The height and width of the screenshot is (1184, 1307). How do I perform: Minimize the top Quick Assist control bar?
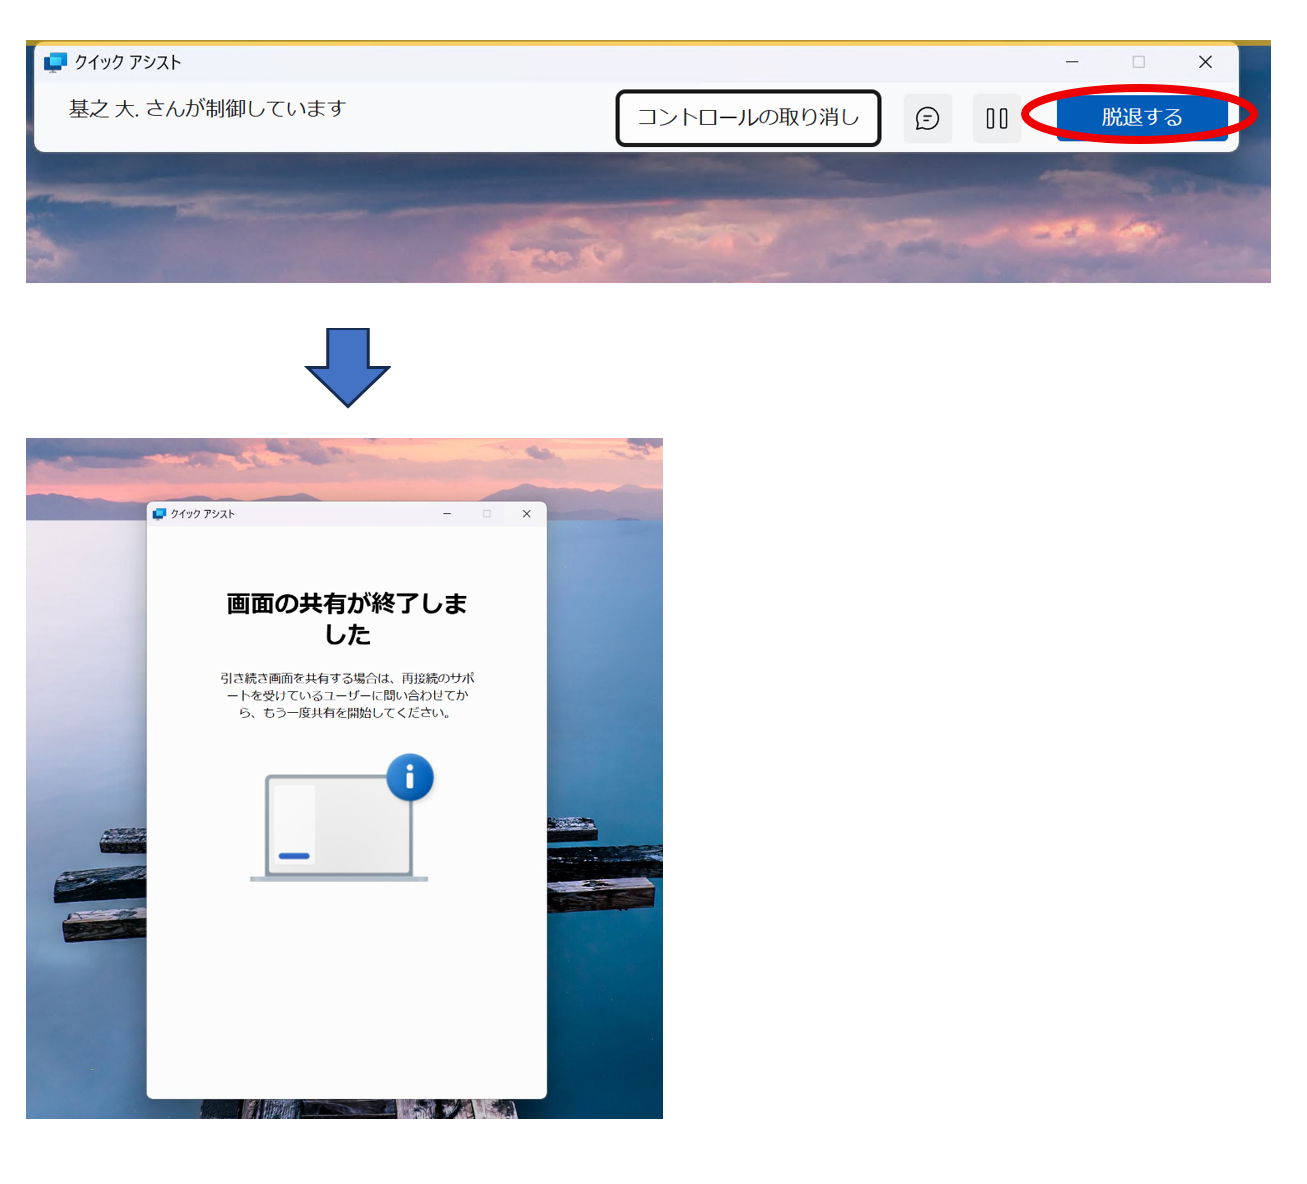pyautogui.click(x=1072, y=62)
